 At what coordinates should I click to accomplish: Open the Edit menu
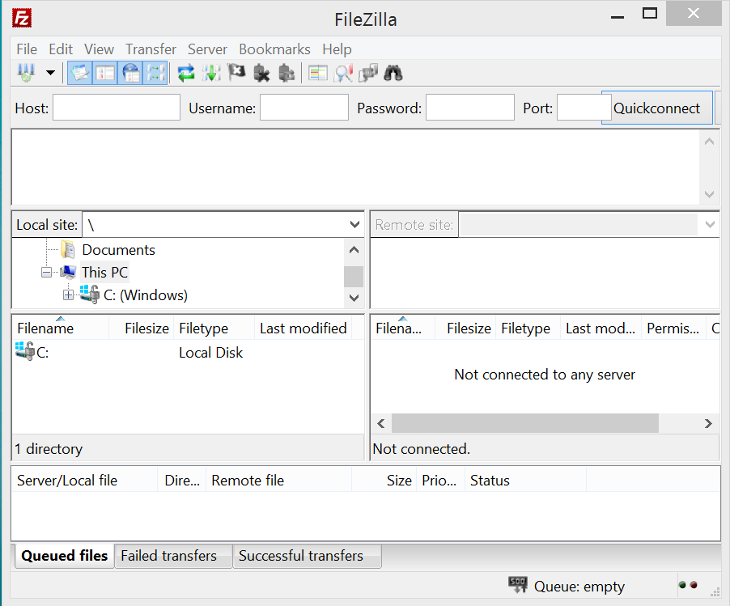[x=61, y=49]
